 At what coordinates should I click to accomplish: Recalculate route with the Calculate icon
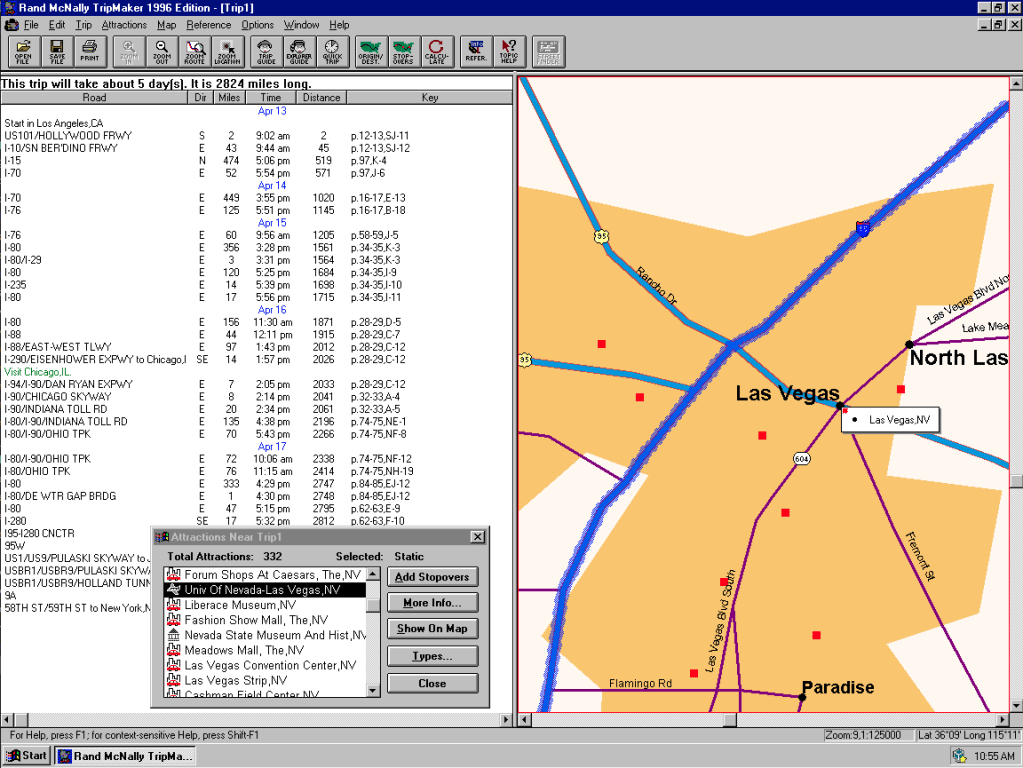click(x=436, y=50)
